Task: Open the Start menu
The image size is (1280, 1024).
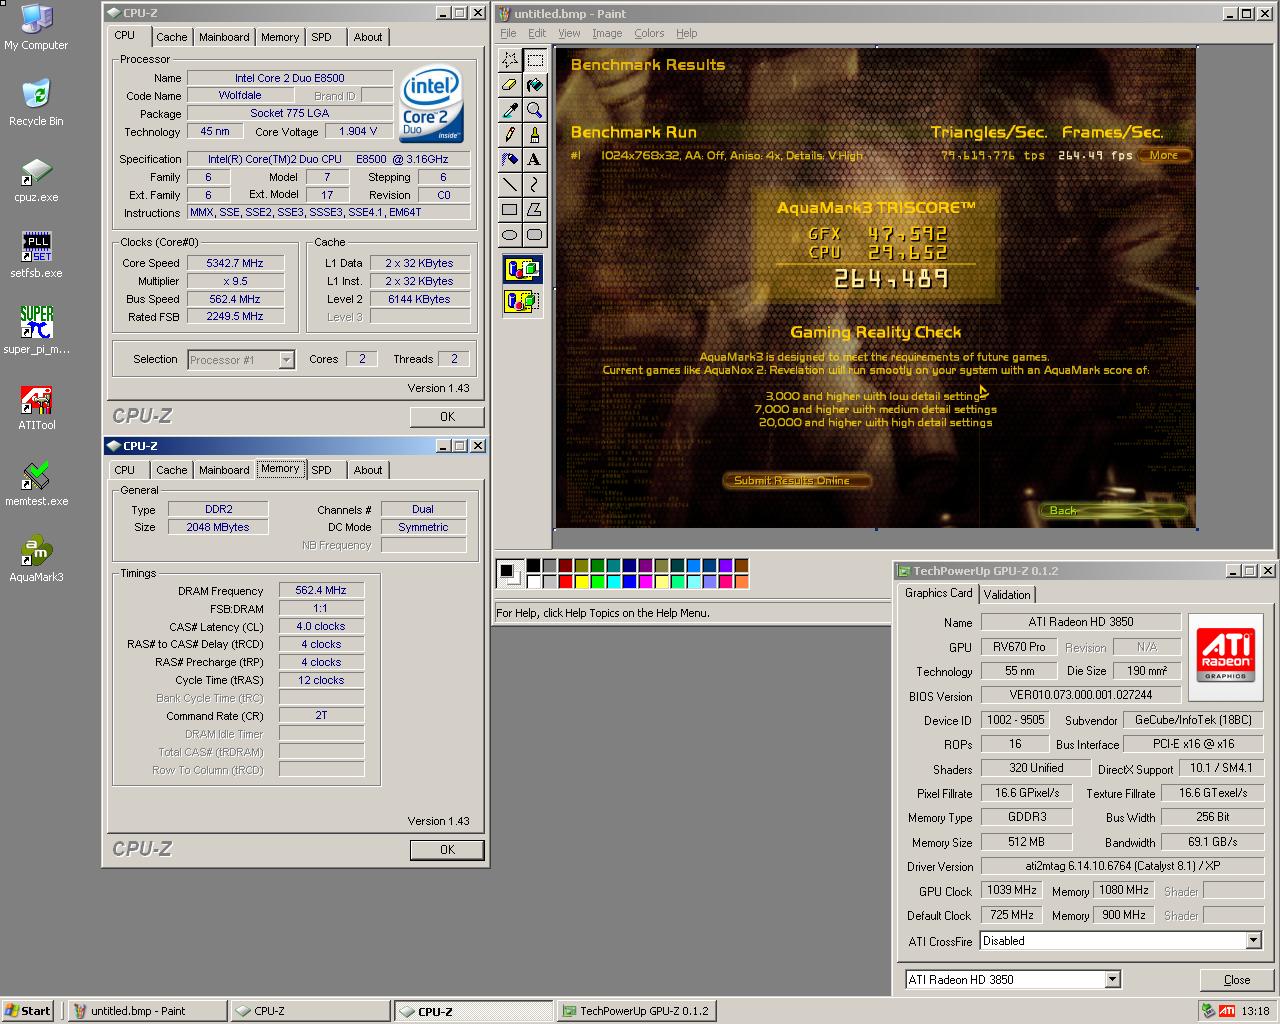Action: point(29,1011)
